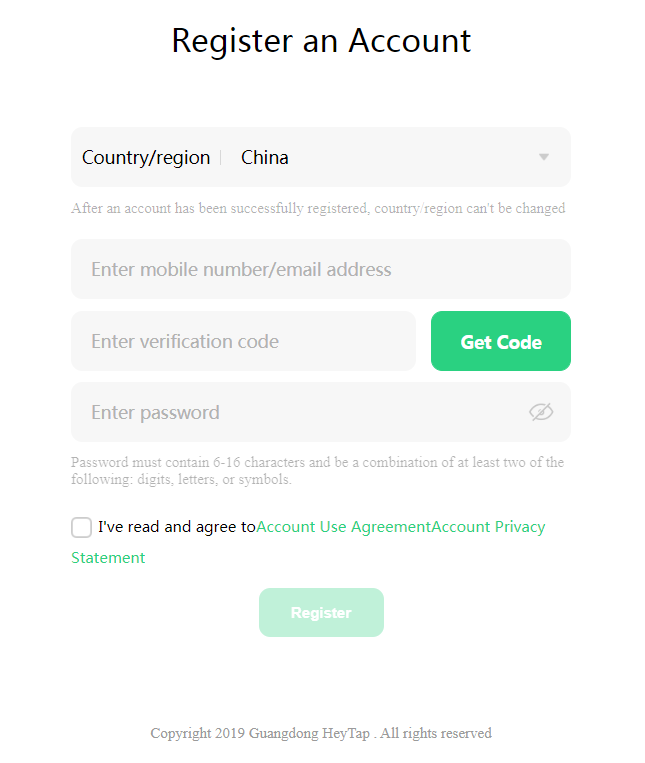Click the divider between Country/region and China
Image resolution: width=645 pixels, height=763 pixels.
pos(220,157)
